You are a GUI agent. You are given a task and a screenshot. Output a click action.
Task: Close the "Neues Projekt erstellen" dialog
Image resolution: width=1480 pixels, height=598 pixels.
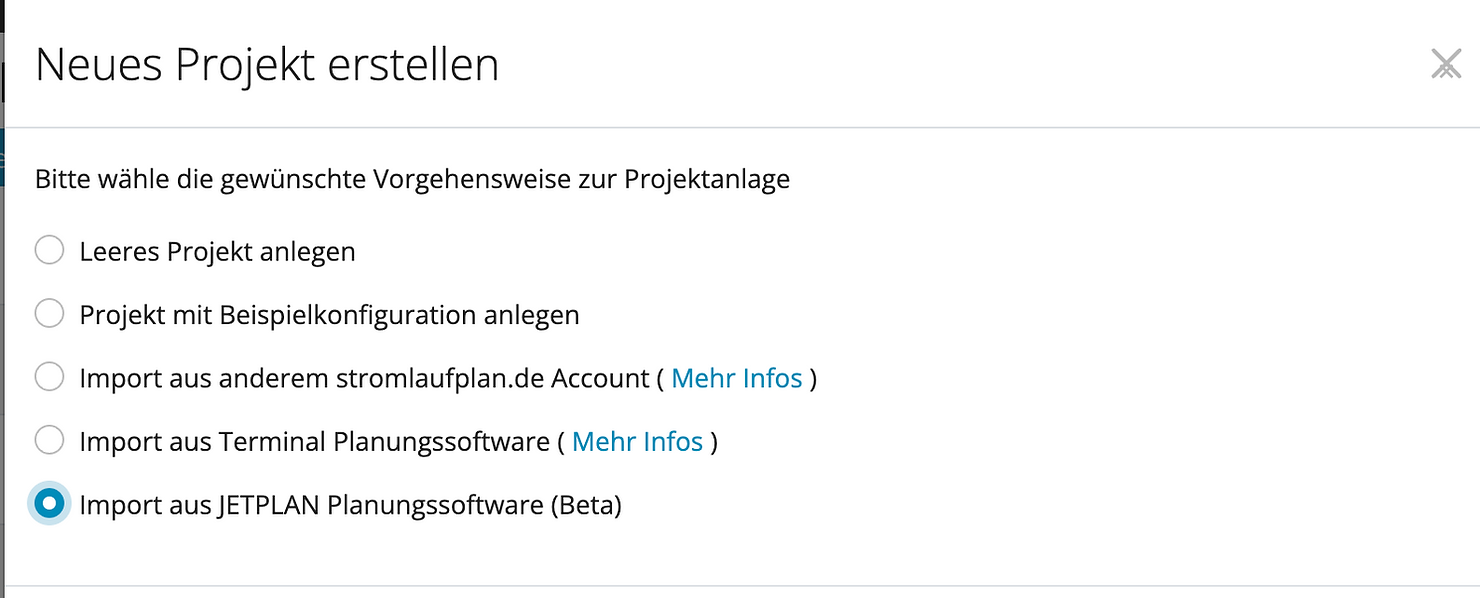pyautogui.click(x=1446, y=65)
